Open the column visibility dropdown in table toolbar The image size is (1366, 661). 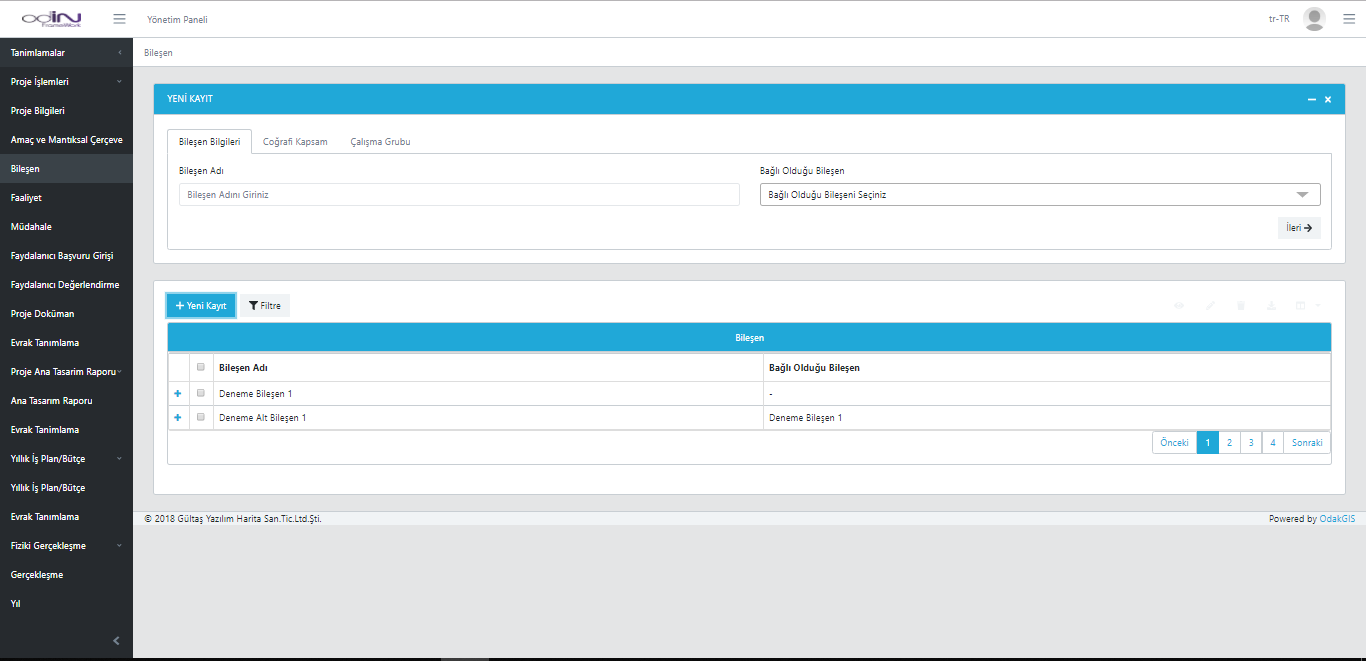(x=1307, y=306)
